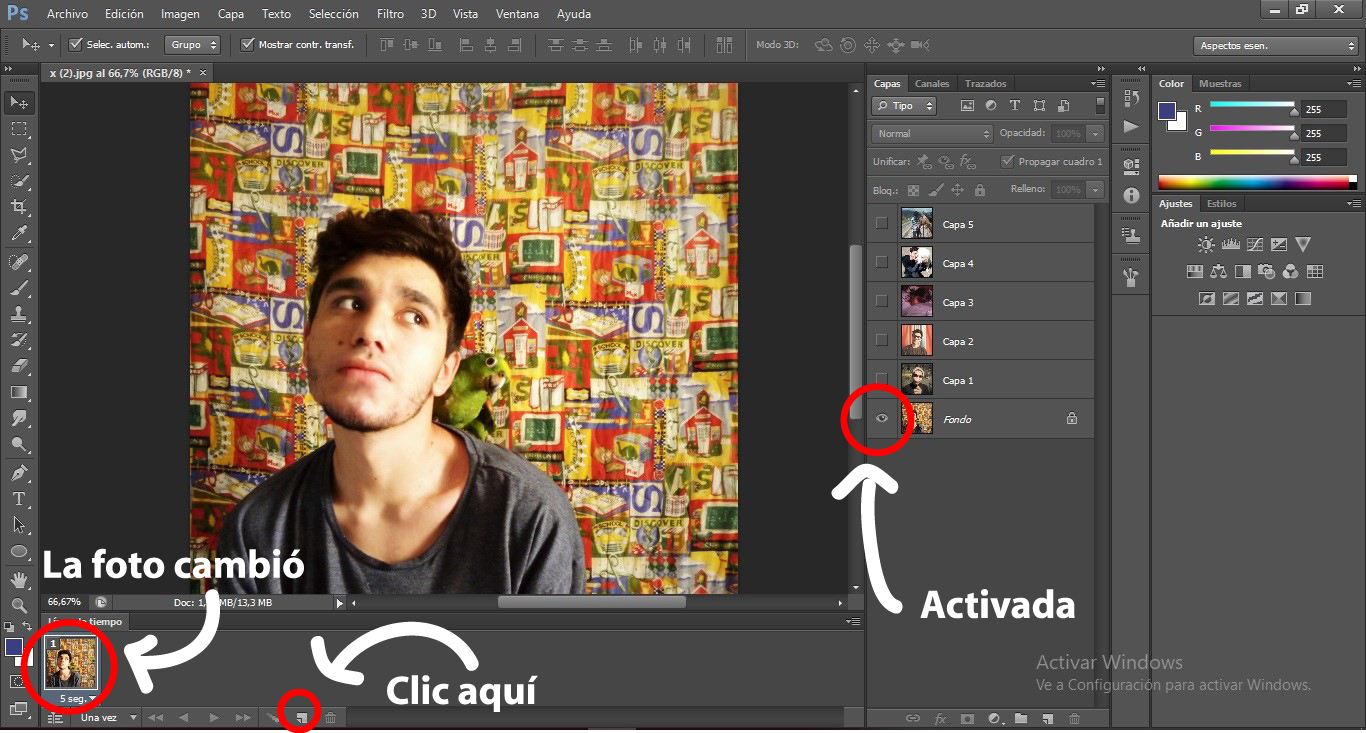Select the Pen tool
Screen dimensions: 1366x733
click(x=18, y=473)
